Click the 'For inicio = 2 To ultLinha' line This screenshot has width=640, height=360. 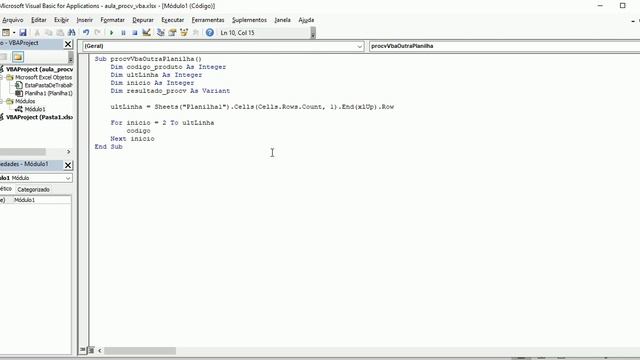[x=162, y=123]
